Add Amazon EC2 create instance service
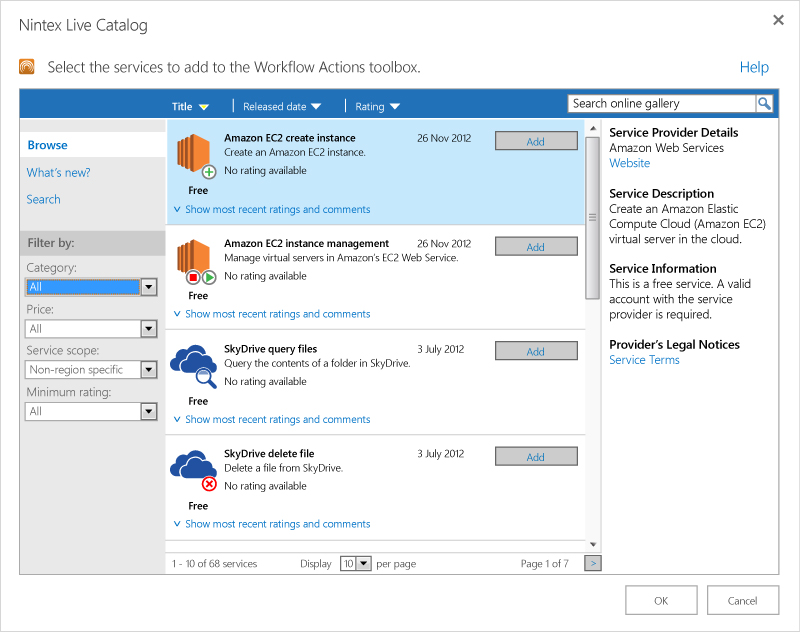Viewport: 800px width, 632px height. click(x=536, y=141)
